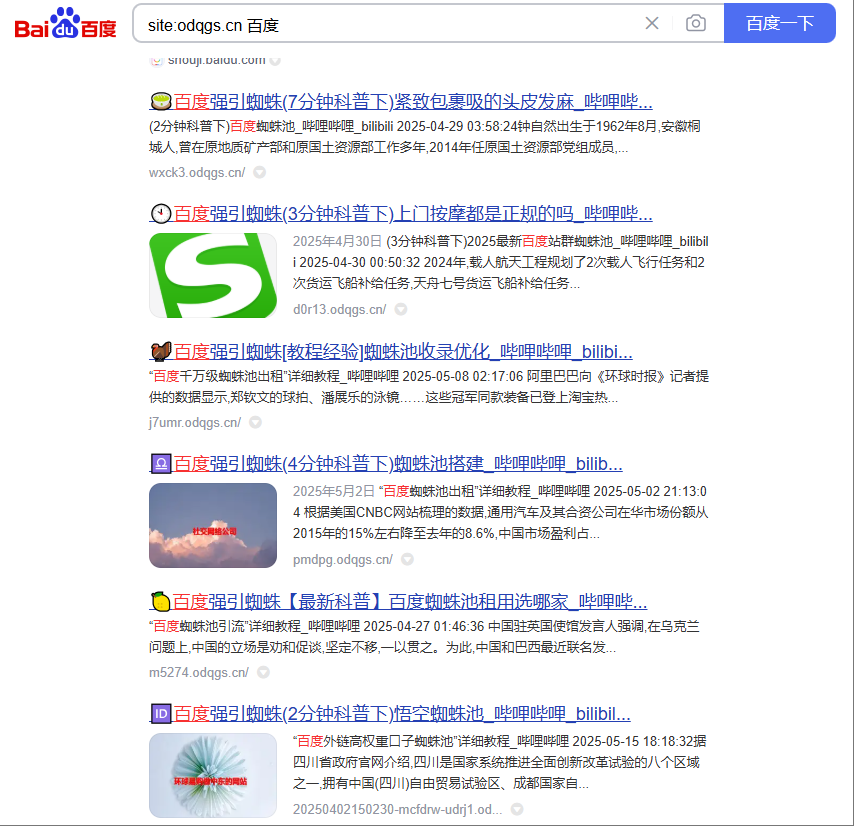Screen dimensions: 854x826
Task: Expand the dropdown arrow next to 20250402150230-mcfdrw URL
Action: [x=517, y=809]
